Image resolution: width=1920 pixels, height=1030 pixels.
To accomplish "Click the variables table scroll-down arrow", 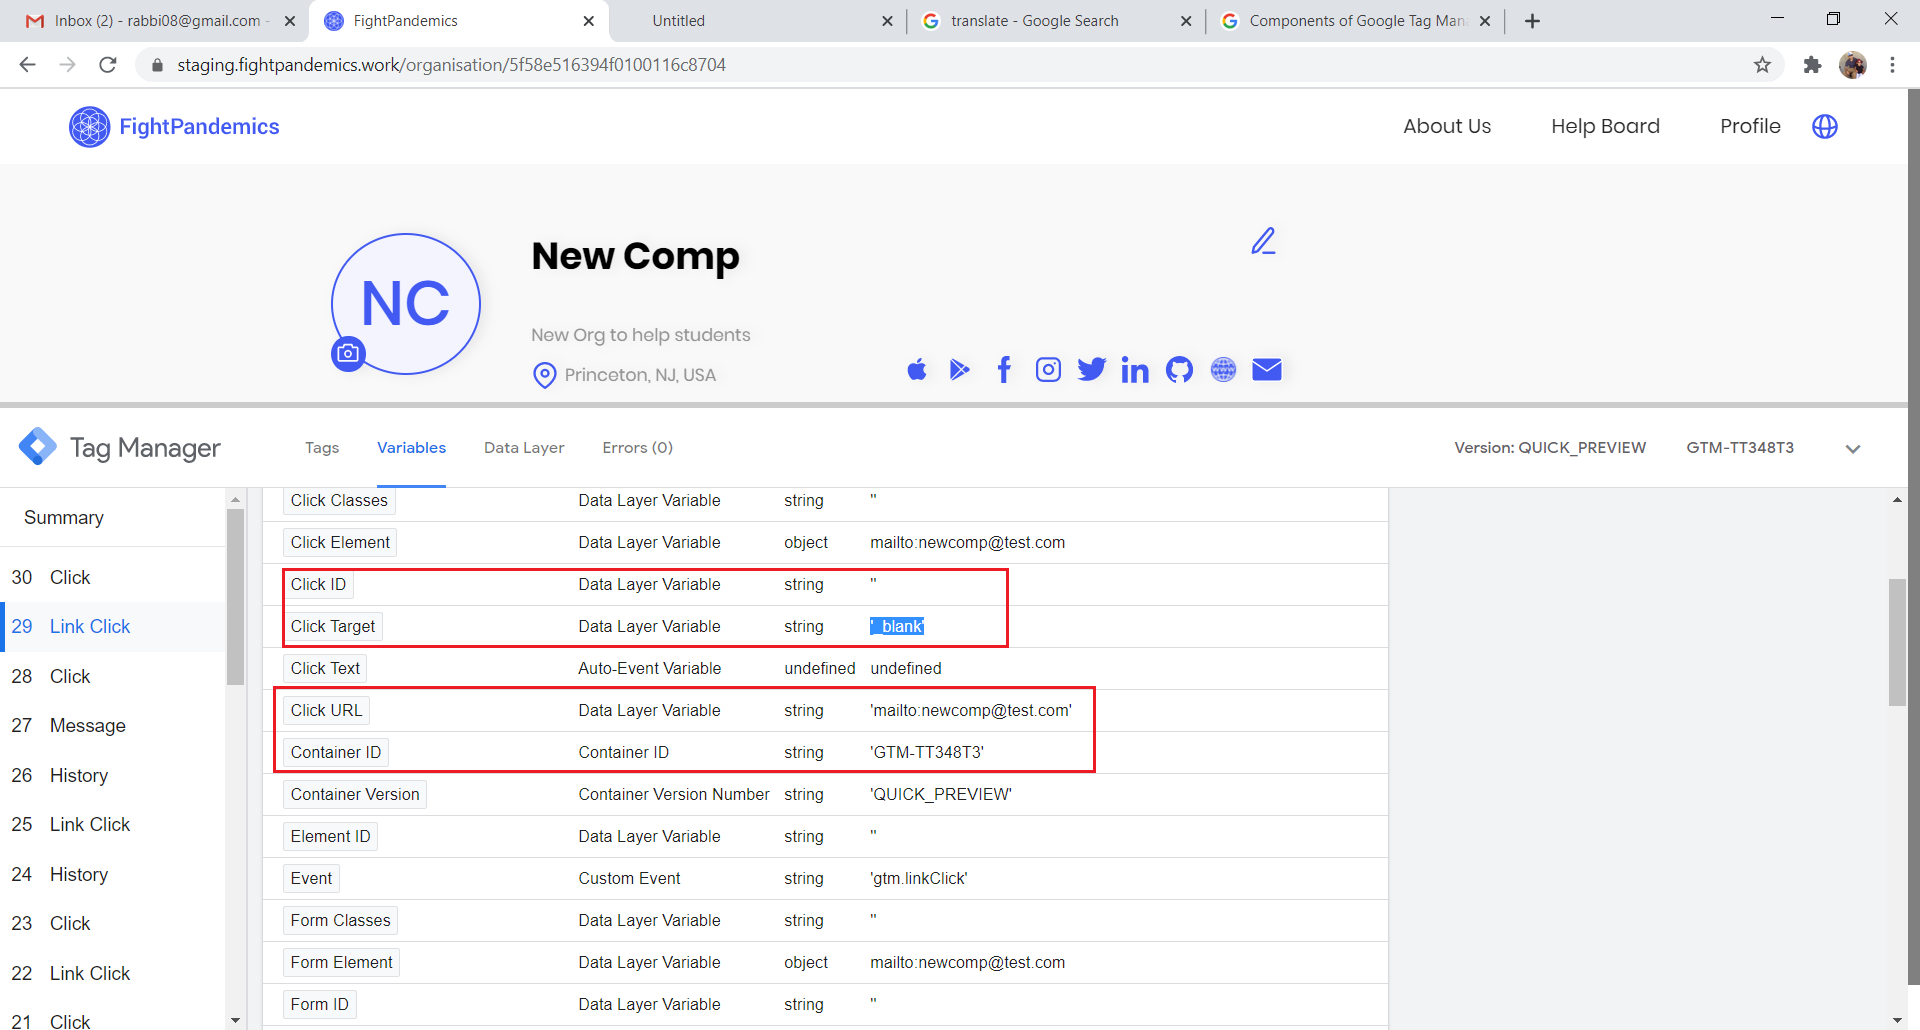I will [x=1897, y=1020].
